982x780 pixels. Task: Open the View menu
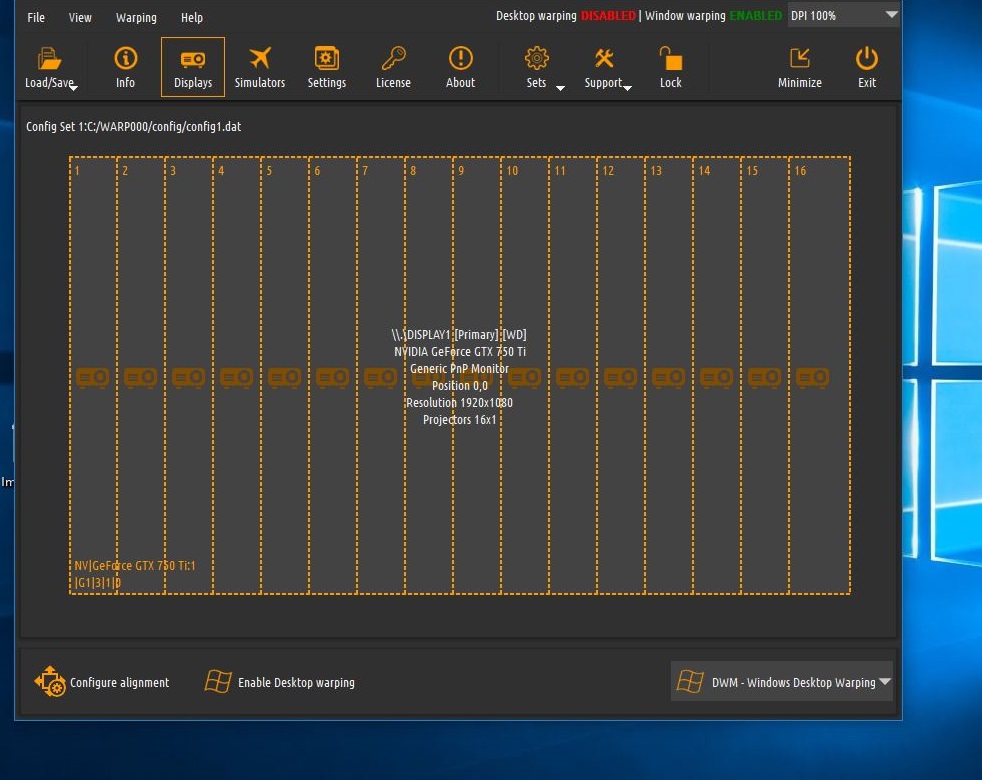pyautogui.click(x=80, y=18)
